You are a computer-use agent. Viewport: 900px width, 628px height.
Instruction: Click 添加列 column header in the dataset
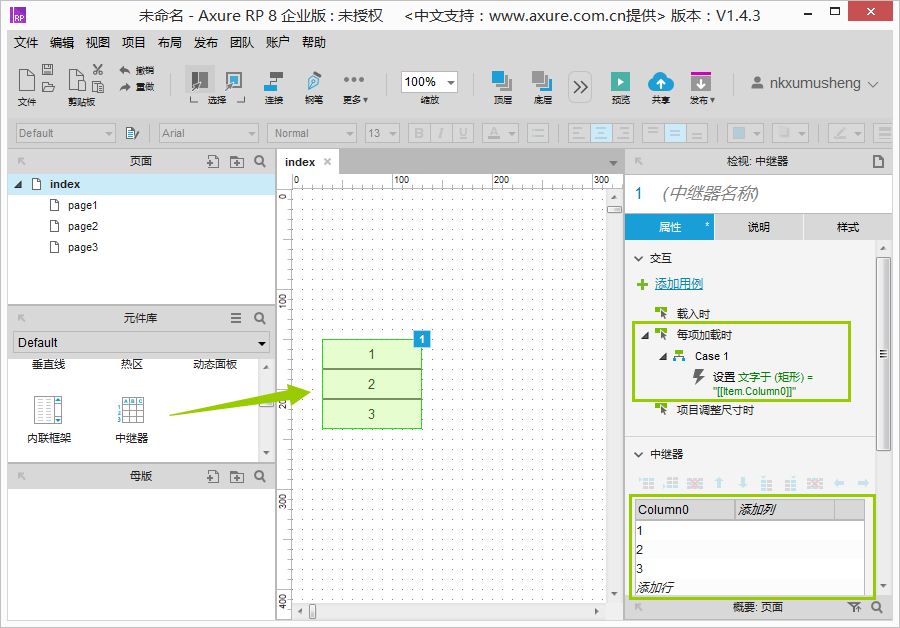click(784, 509)
